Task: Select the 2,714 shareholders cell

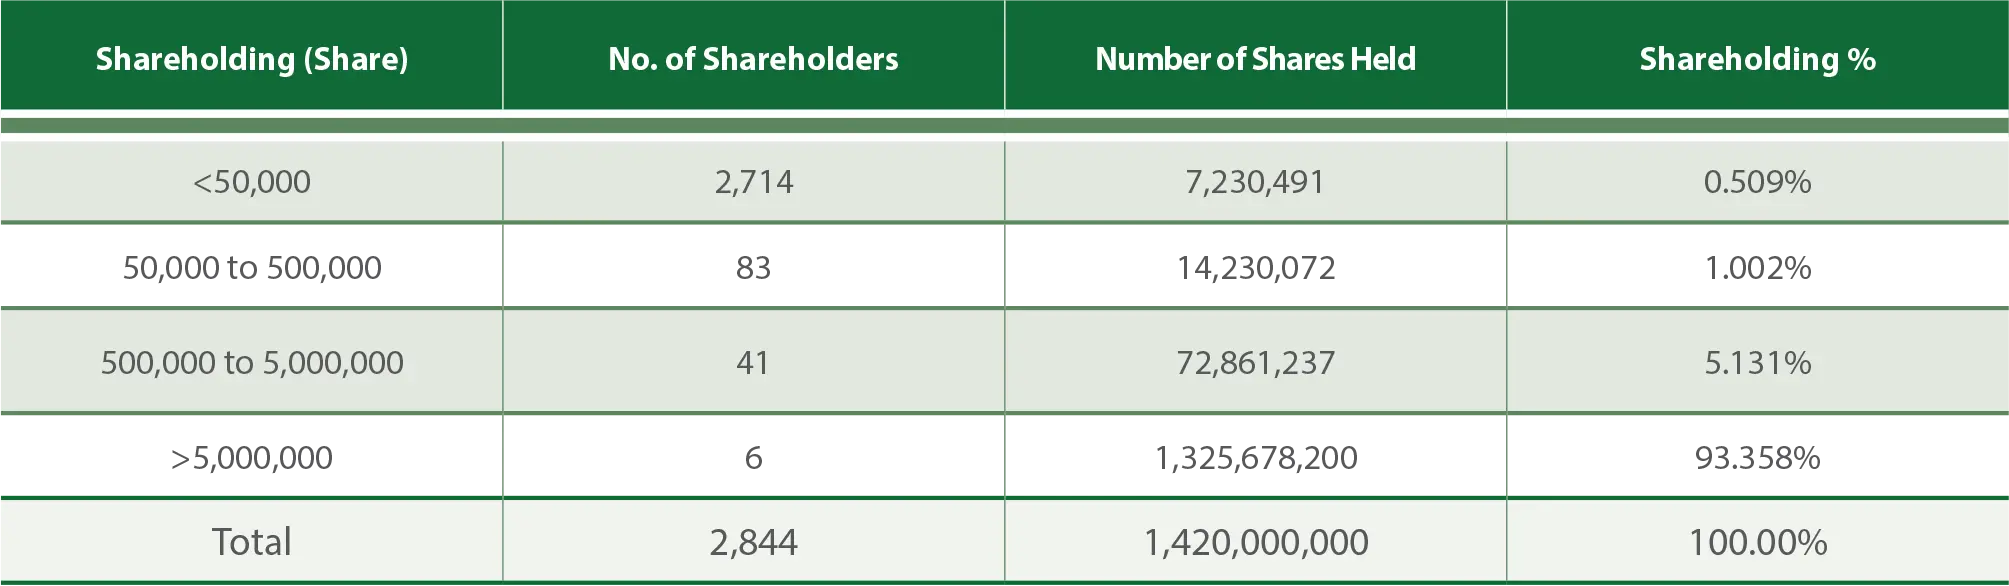Action: pyautogui.click(x=753, y=182)
